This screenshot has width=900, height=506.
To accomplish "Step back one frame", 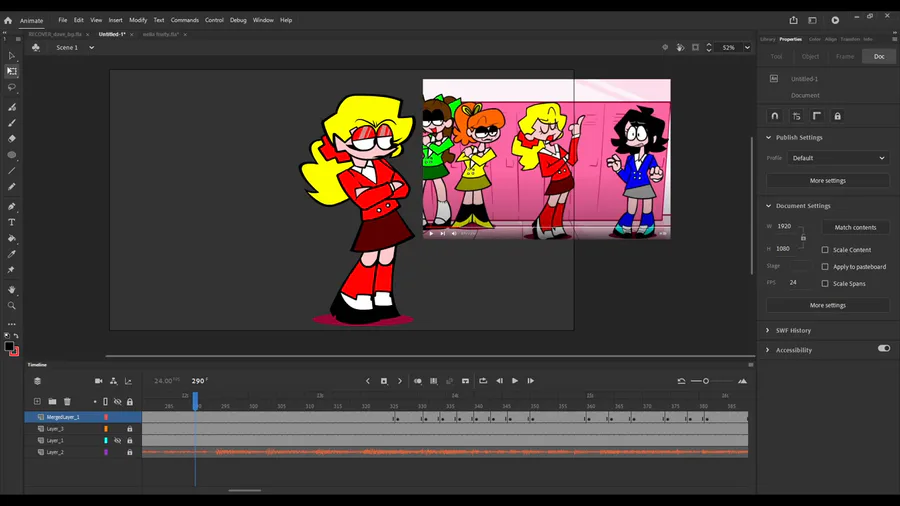I will click(x=499, y=381).
